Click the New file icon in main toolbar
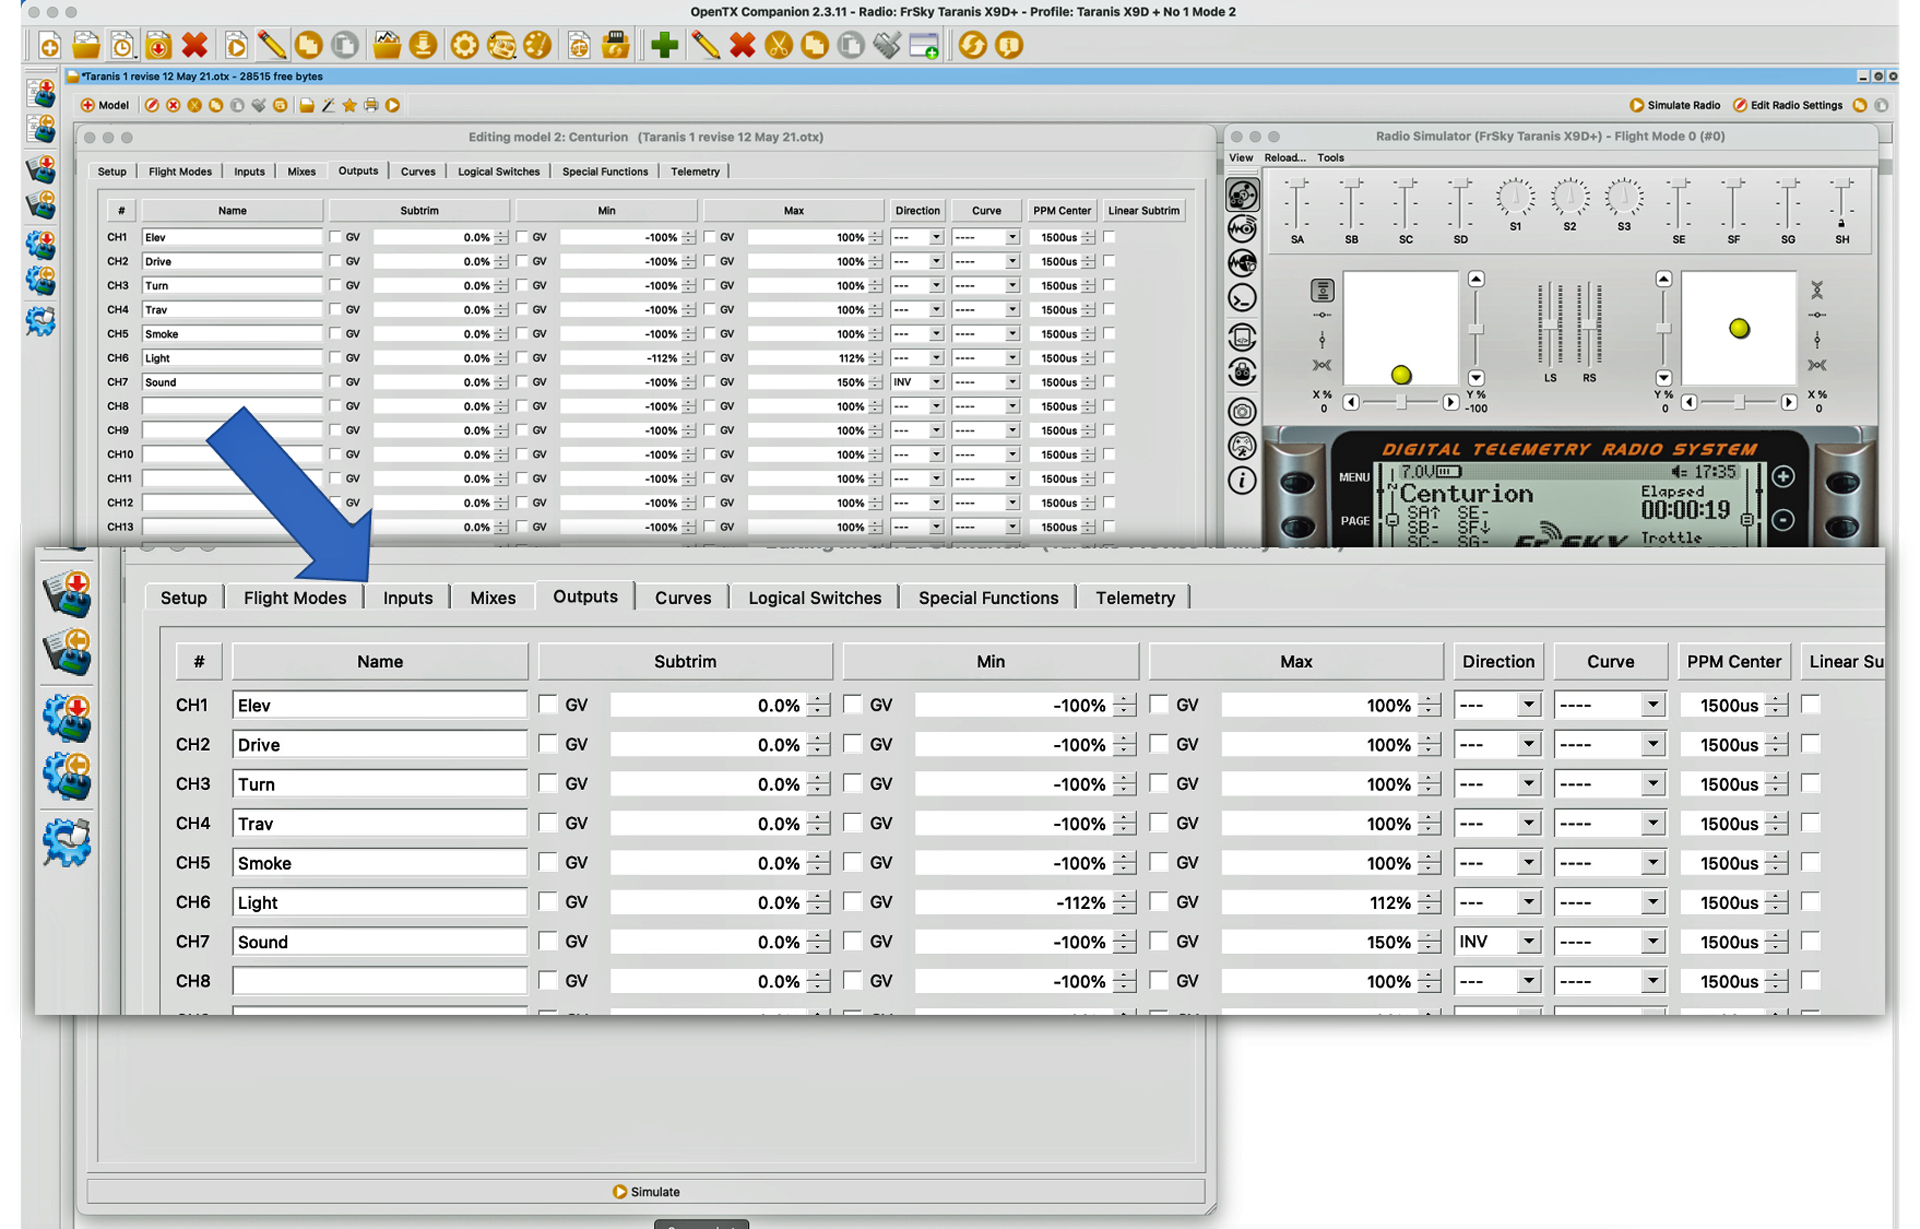Screen dimensions: 1920x1229 tap(49, 45)
